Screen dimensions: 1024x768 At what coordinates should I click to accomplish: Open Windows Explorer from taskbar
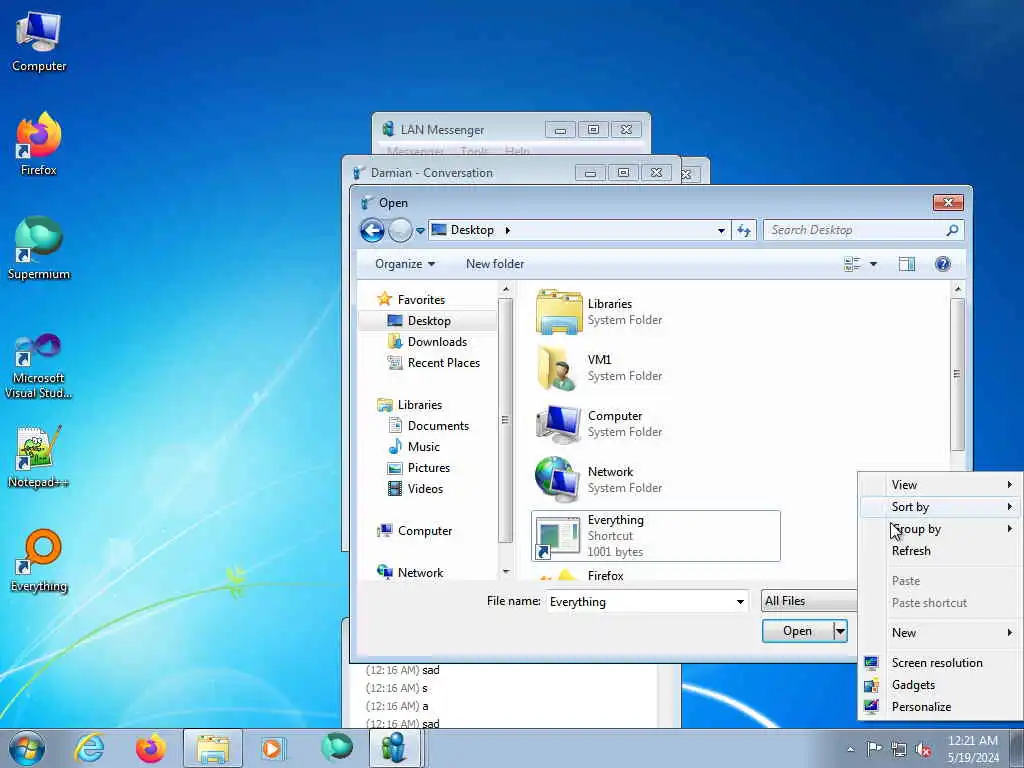click(x=212, y=748)
